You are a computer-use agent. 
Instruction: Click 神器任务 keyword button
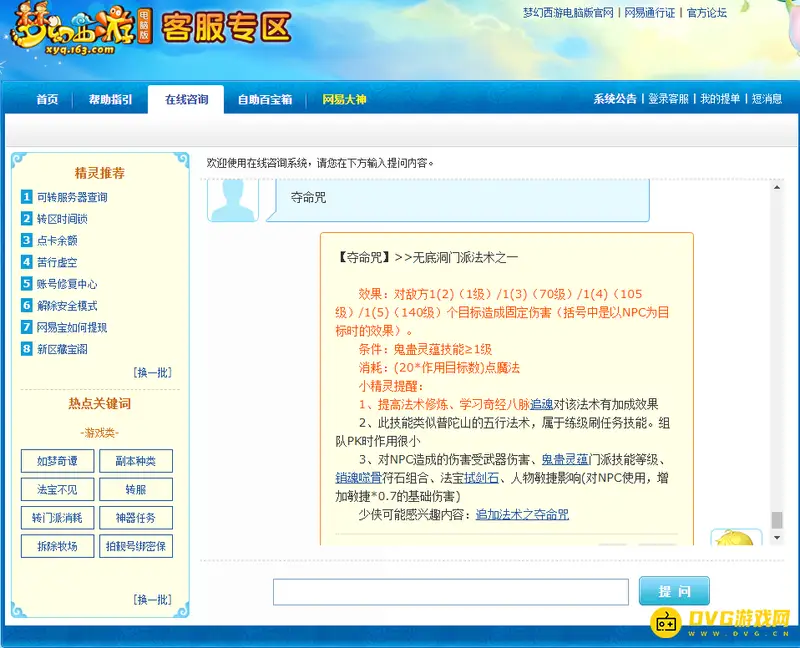[136, 517]
